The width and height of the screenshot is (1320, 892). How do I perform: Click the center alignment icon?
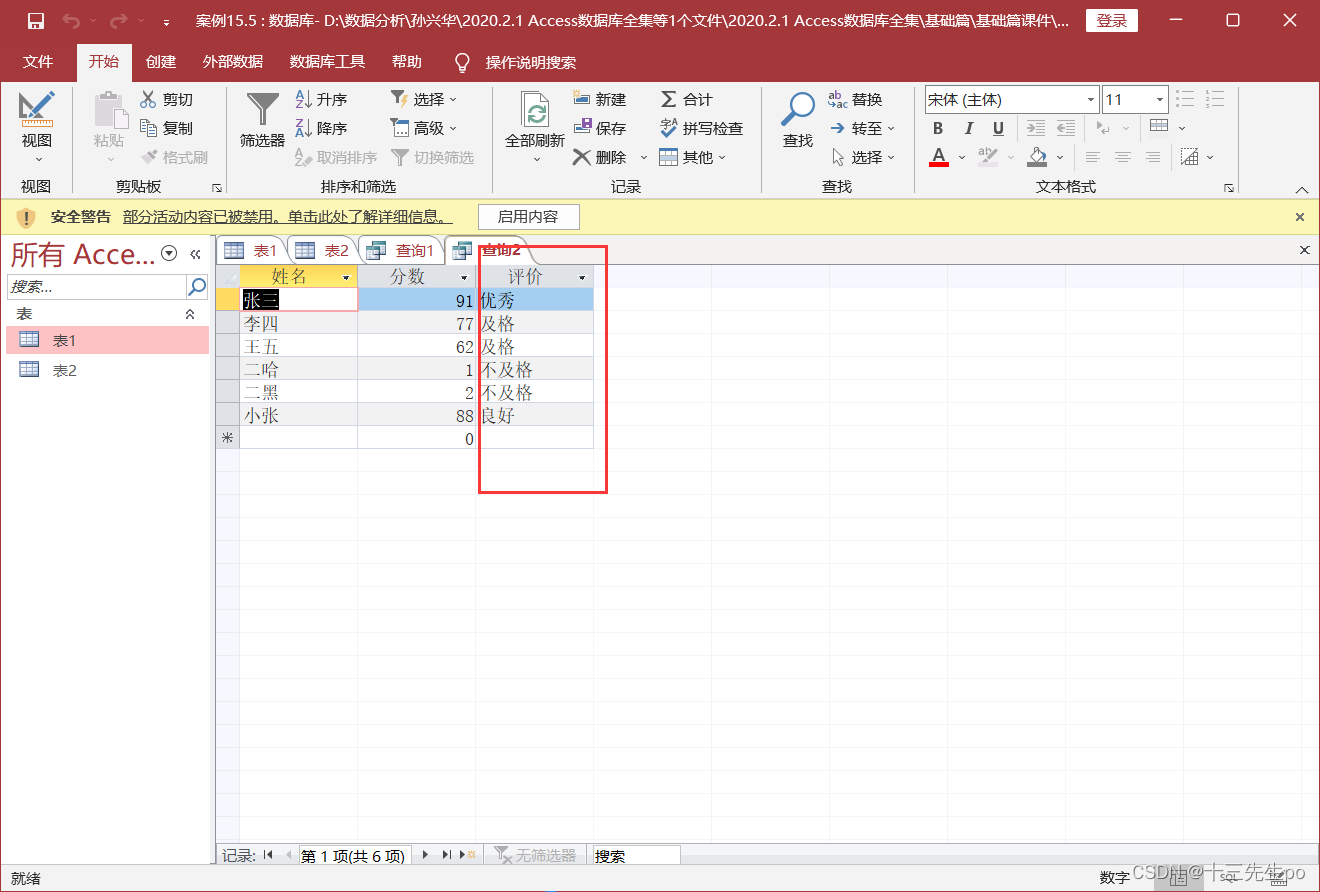pyautogui.click(x=1123, y=157)
